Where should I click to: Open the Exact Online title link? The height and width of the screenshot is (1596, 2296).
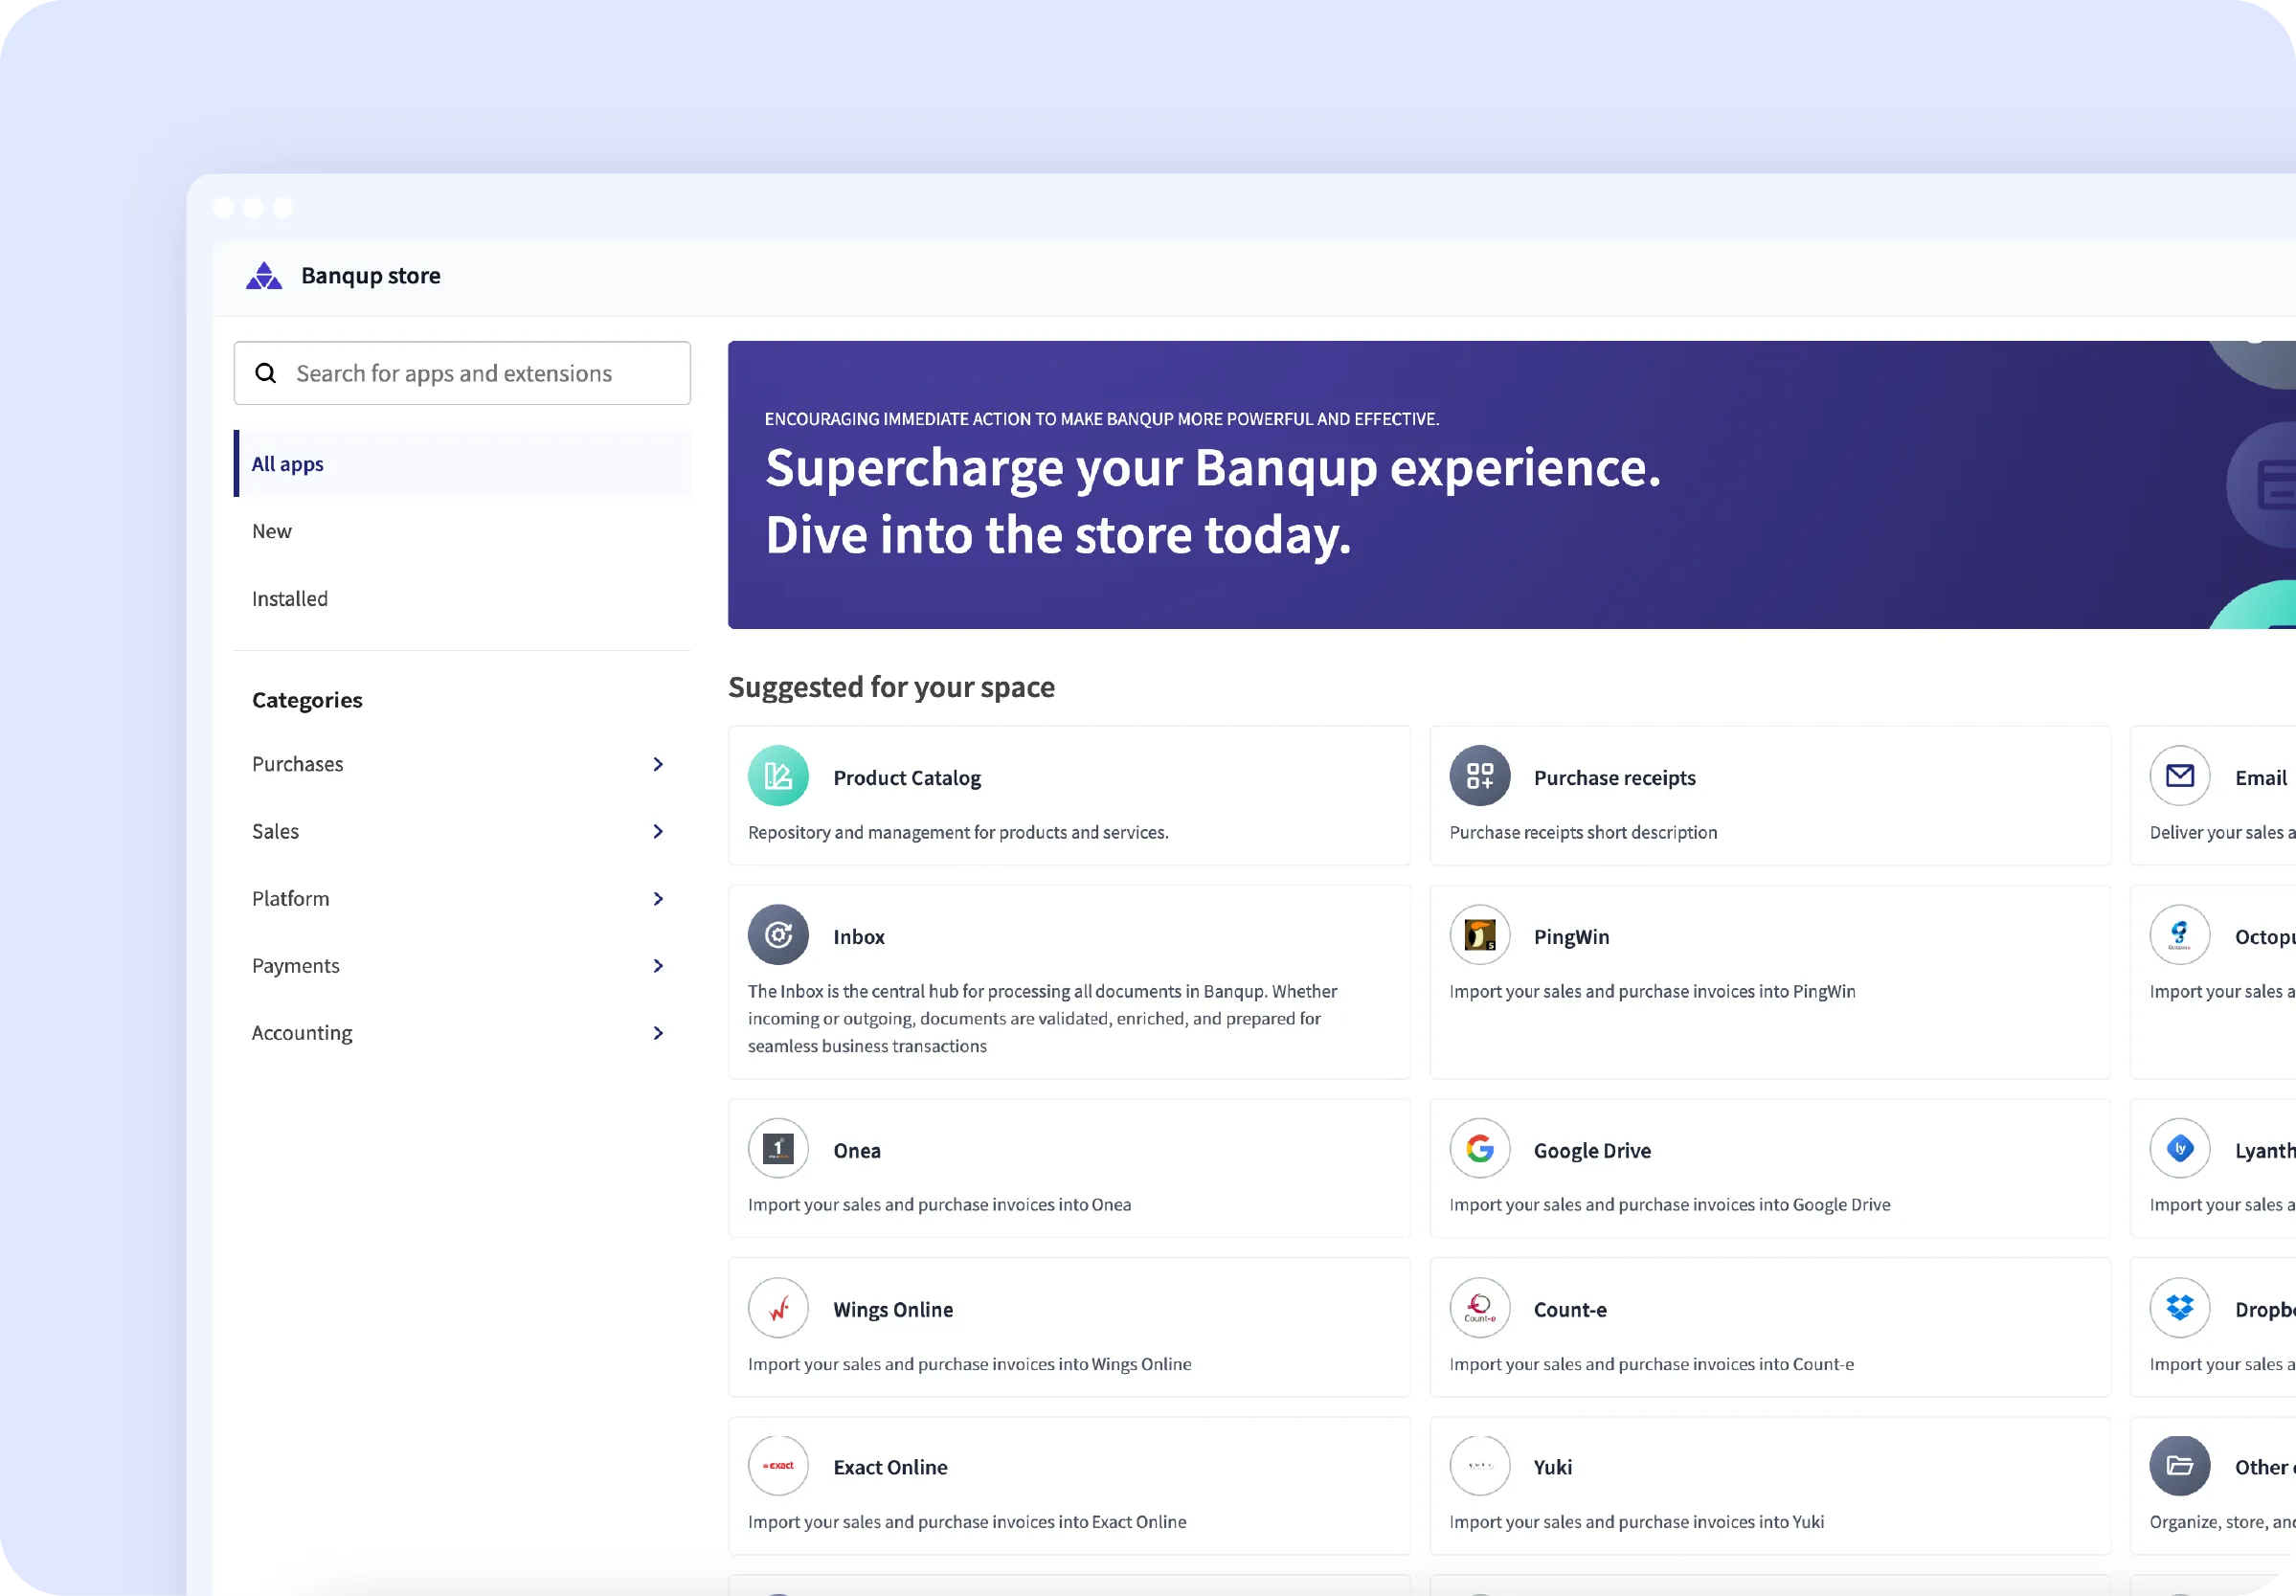point(890,1467)
